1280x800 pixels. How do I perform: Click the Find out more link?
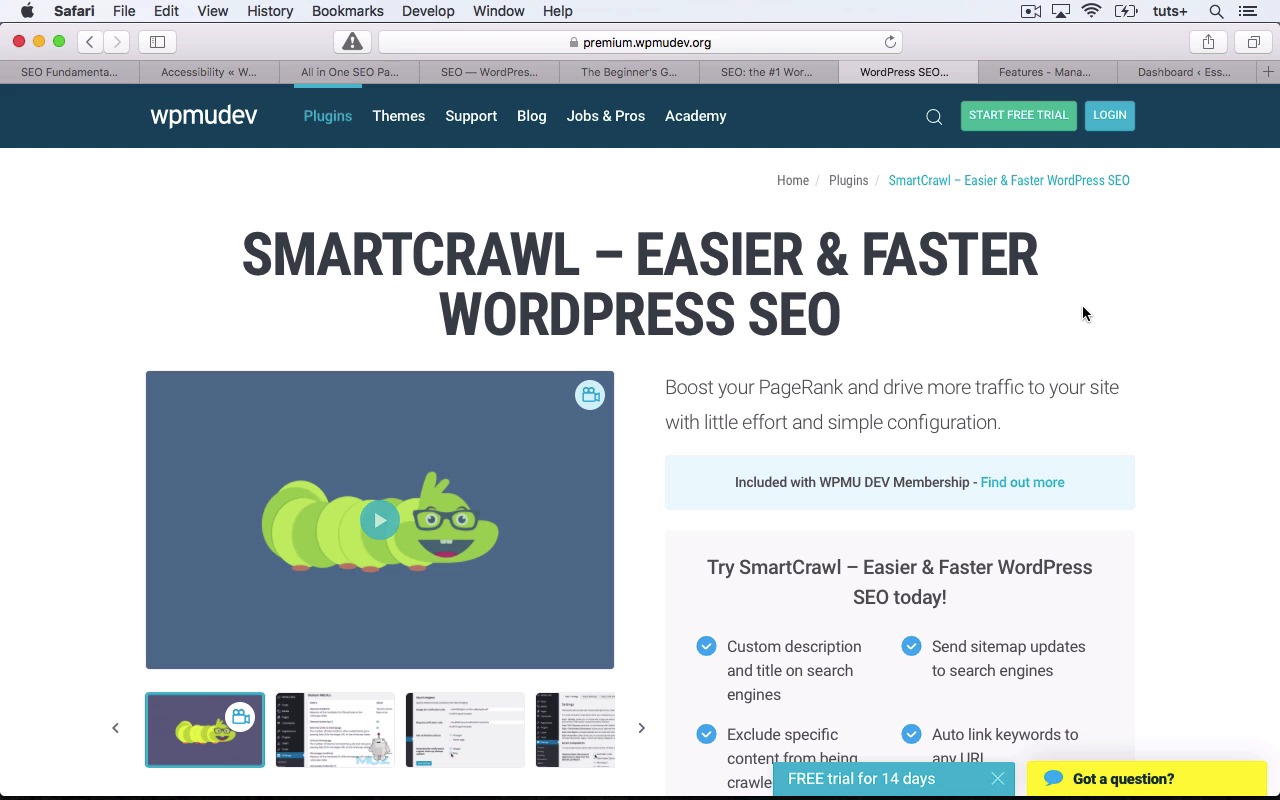(1022, 482)
